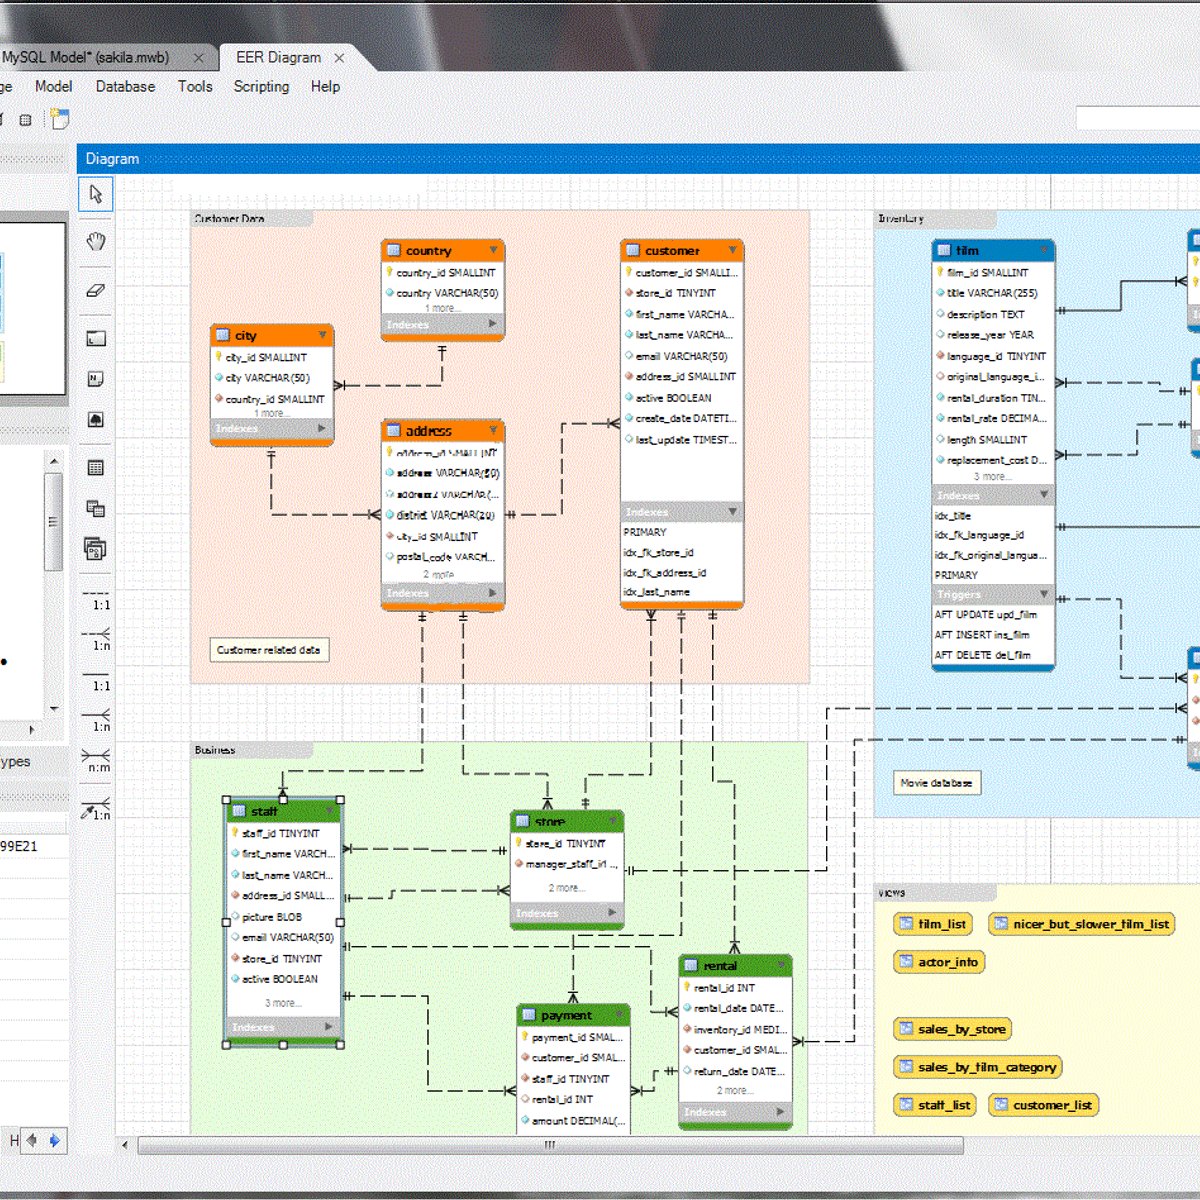1200x1200 pixels.
Task: Choose the 1:n identifying relationship tool
Action: 95,725
